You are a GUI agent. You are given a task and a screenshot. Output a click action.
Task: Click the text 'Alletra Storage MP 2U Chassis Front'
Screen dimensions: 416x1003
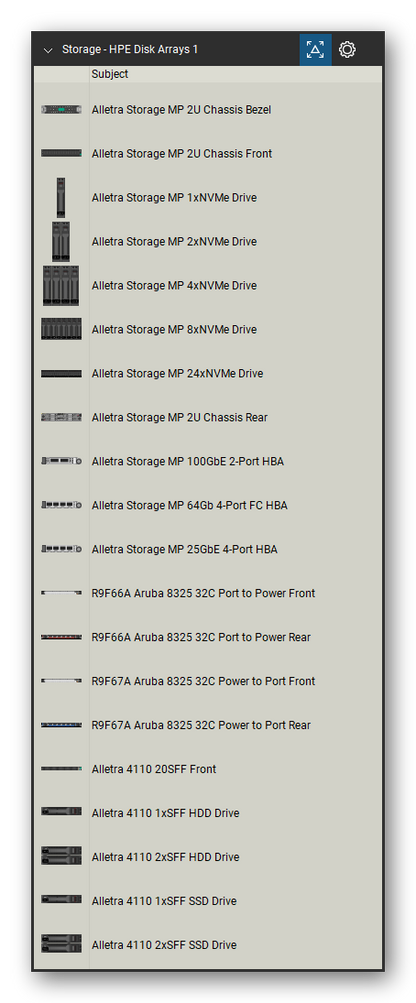point(182,154)
